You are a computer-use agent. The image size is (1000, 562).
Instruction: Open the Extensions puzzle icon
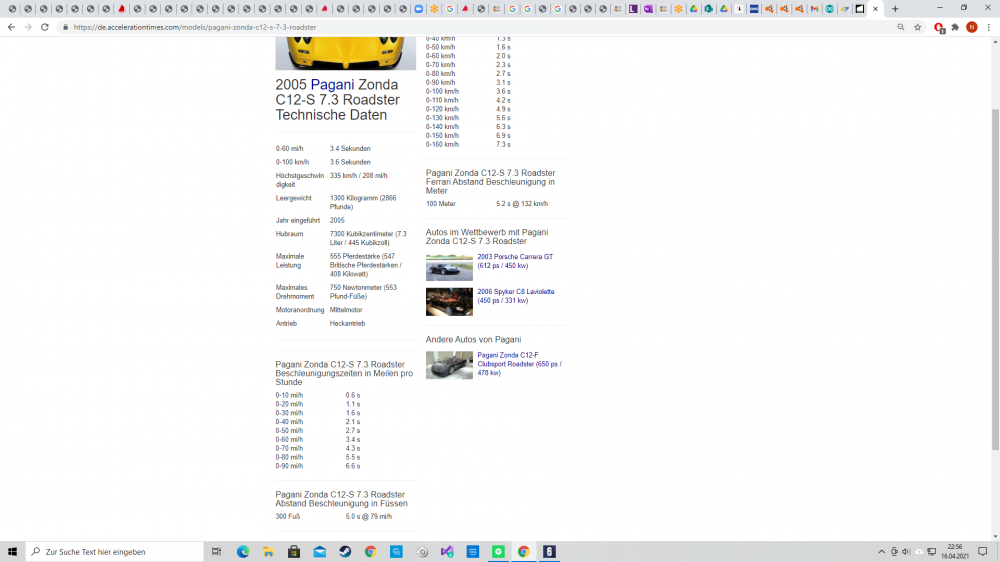pos(955,27)
